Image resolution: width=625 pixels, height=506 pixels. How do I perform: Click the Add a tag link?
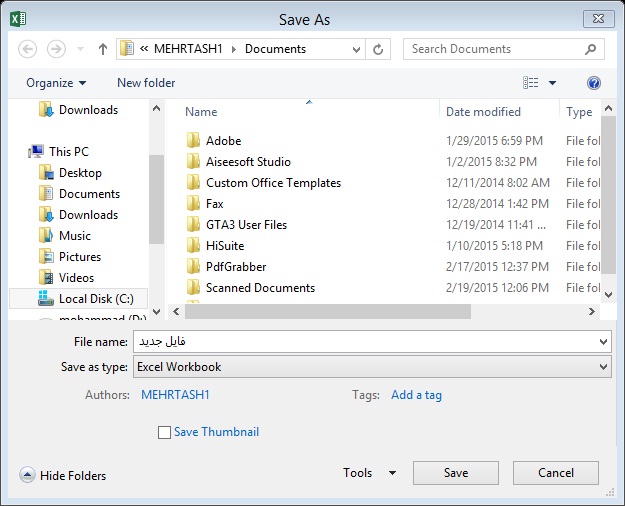tap(416, 395)
